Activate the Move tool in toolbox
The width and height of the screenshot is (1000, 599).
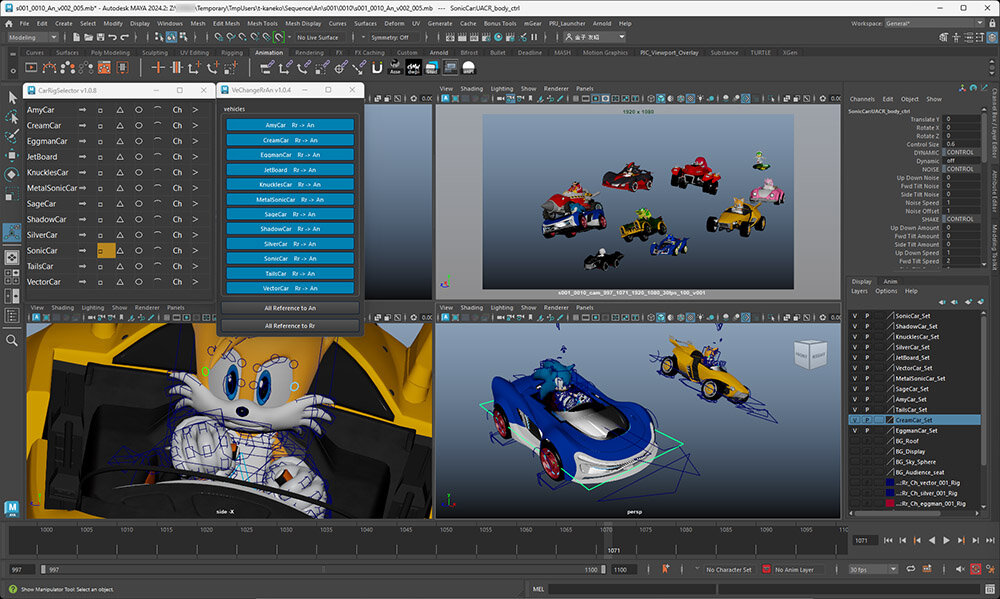click(x=12, y=155)
